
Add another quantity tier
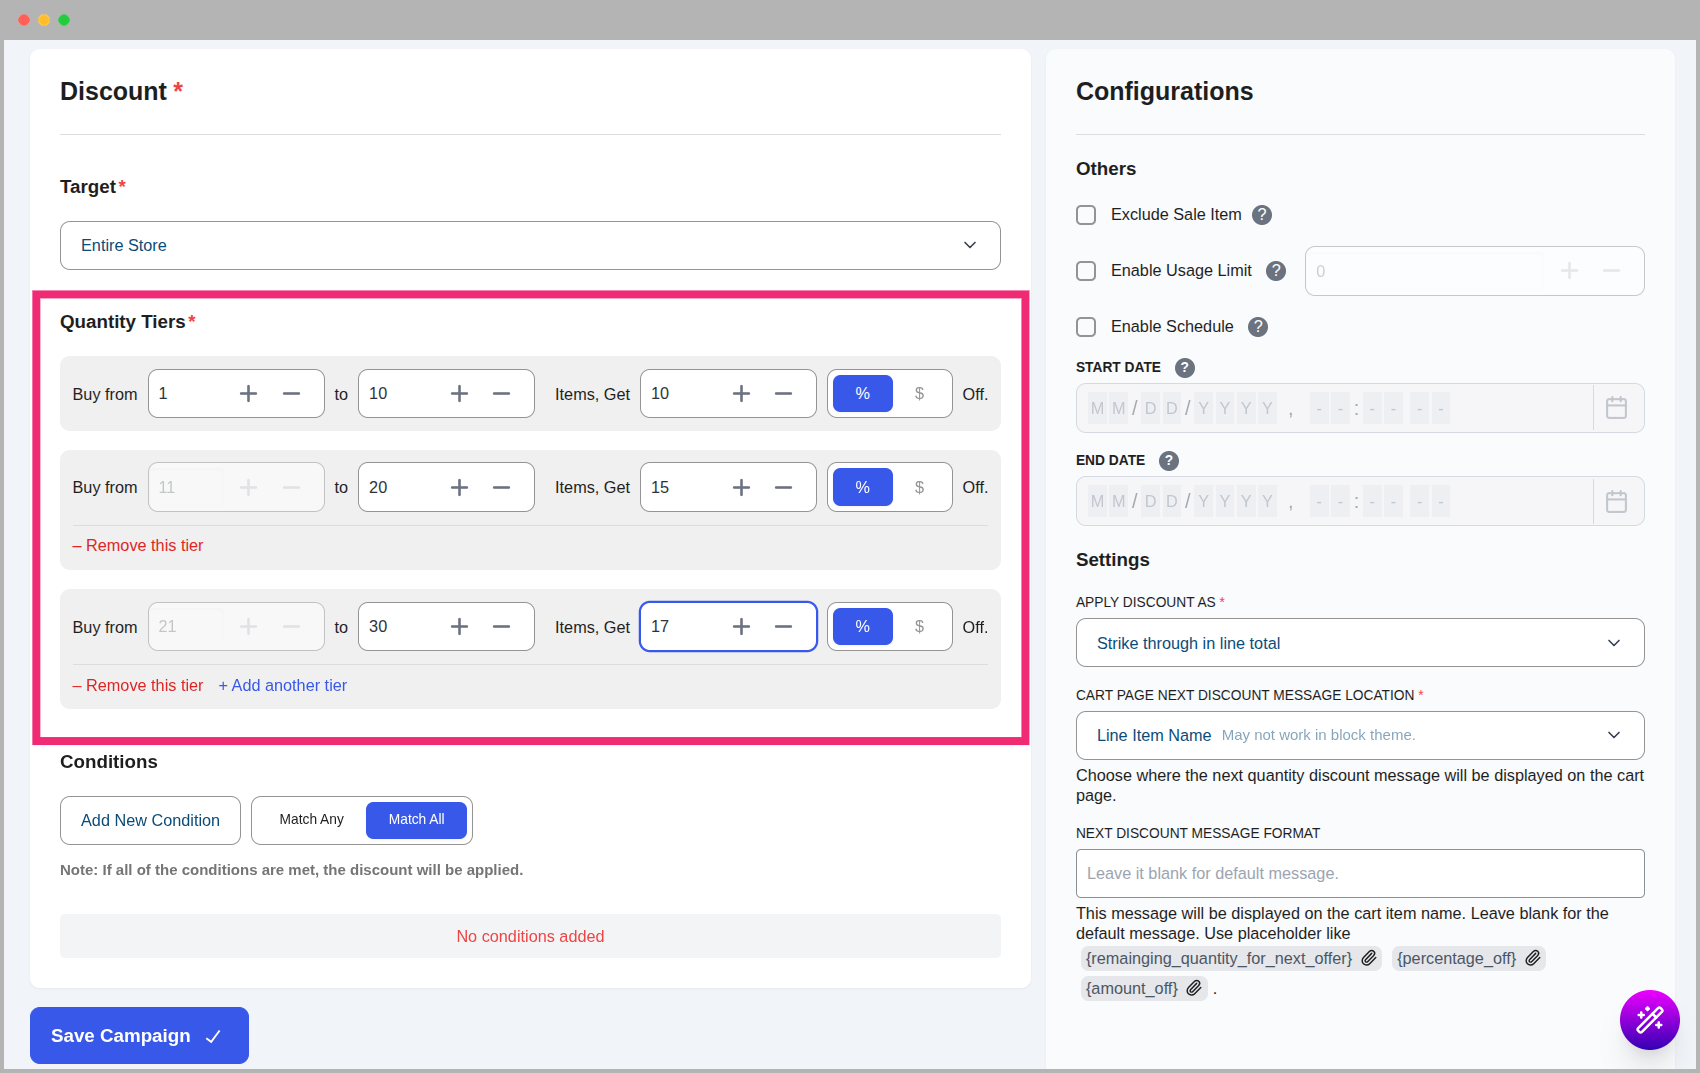pos(282,685)
